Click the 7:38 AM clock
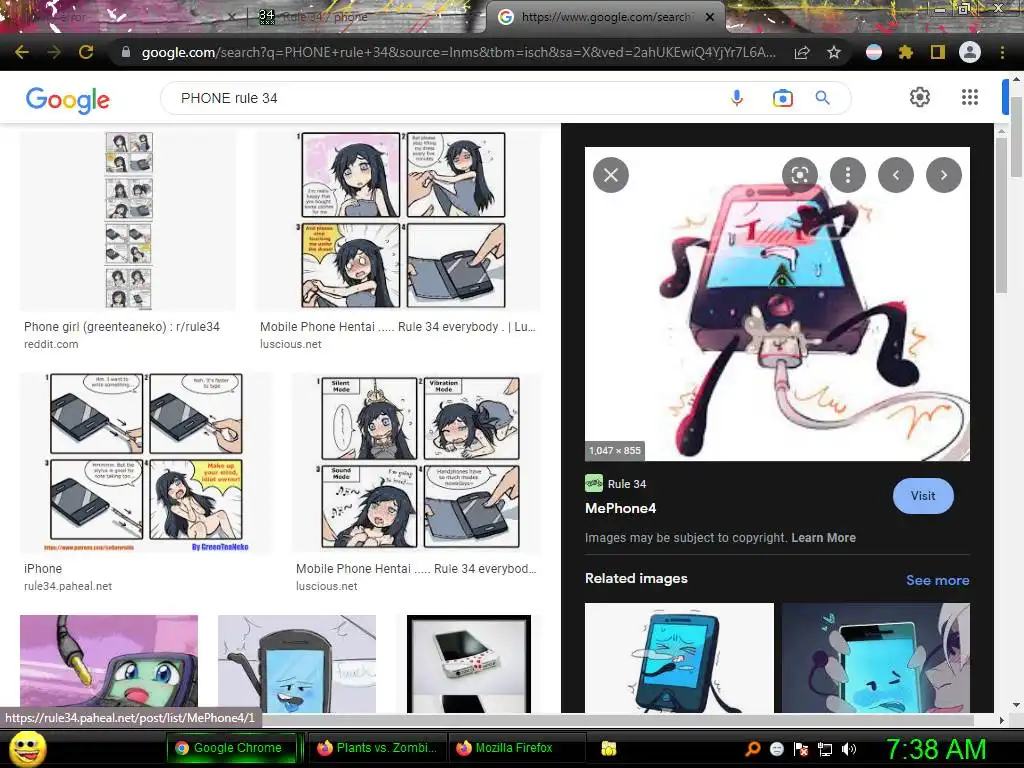 tap(935, 749)
